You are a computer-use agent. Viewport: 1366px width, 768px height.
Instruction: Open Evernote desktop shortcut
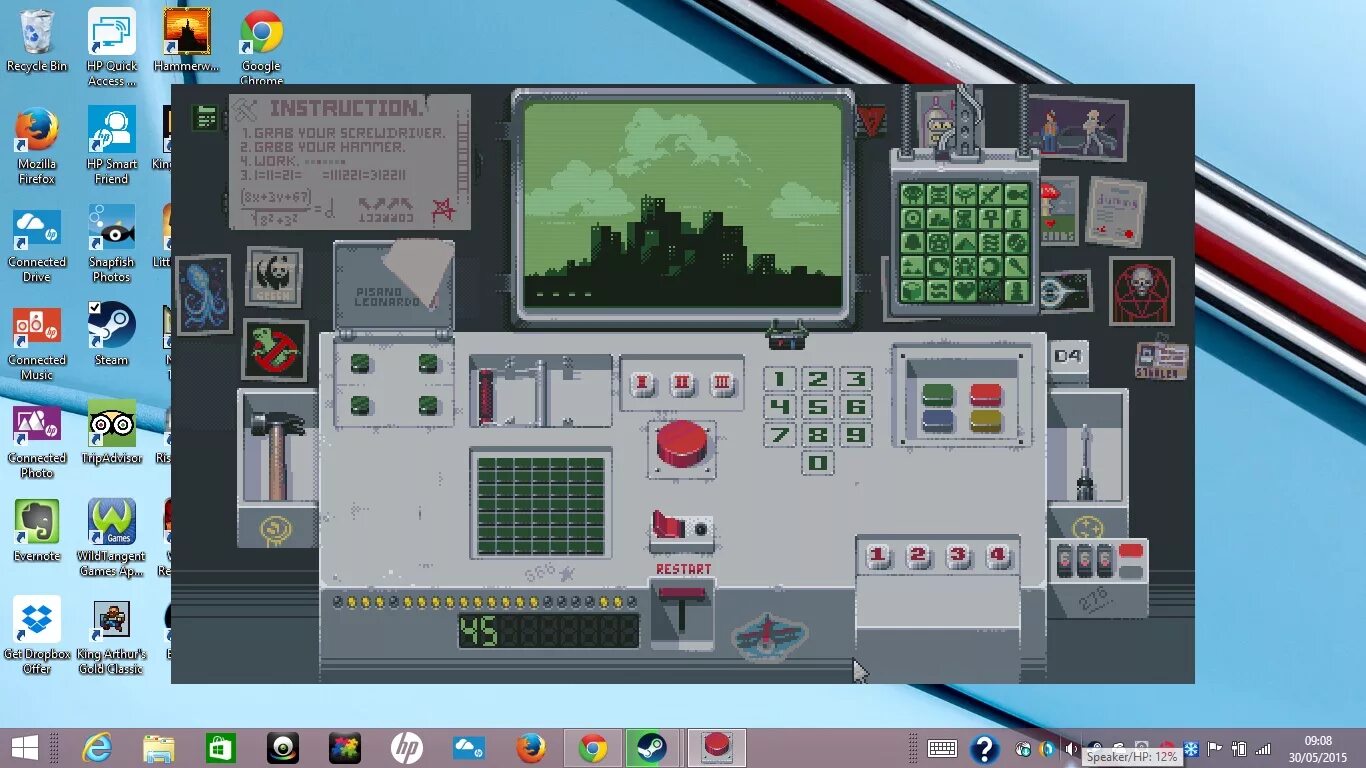point(37,530)
